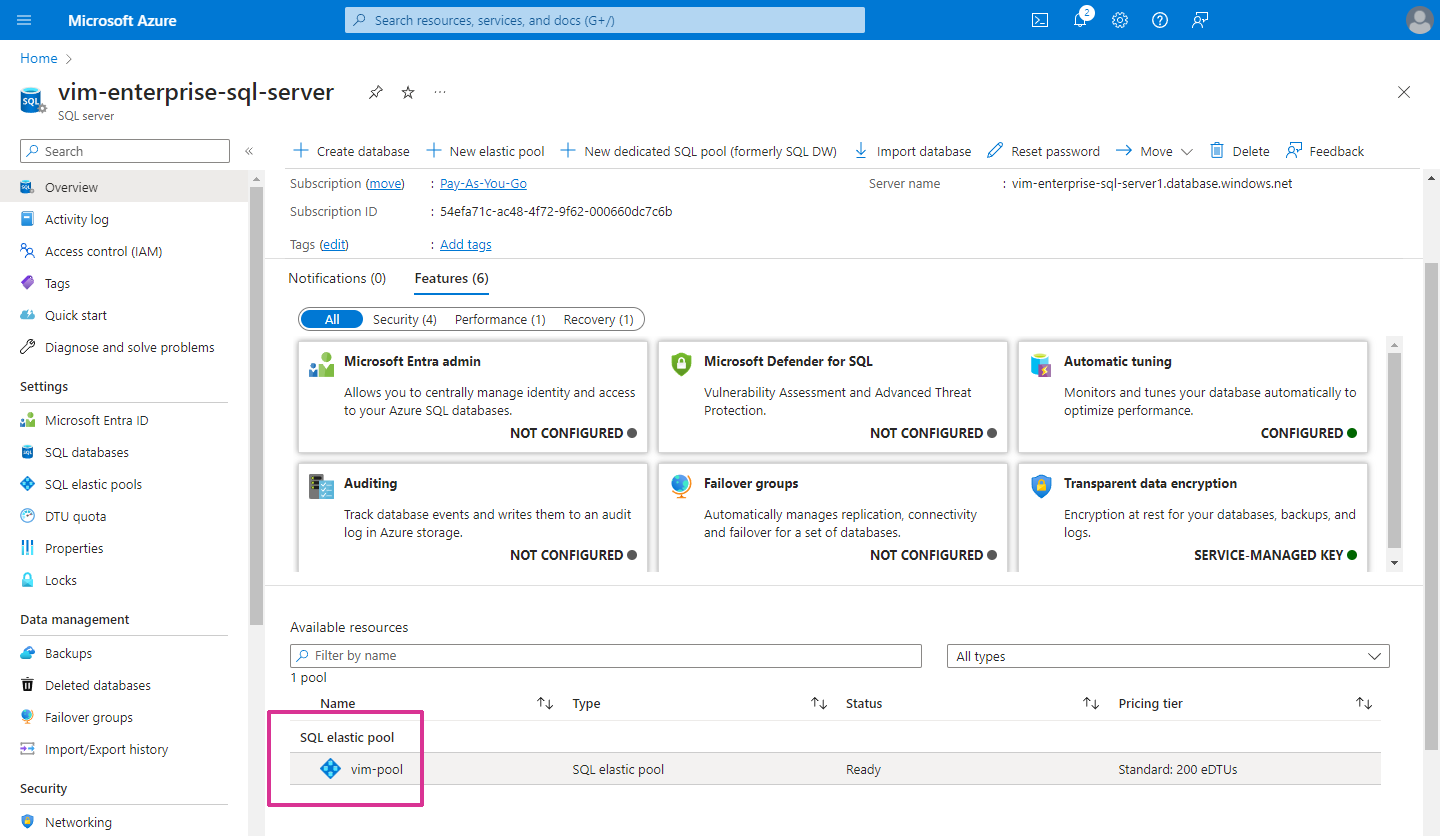Select the Security (4) filter pill

[405, 319]
